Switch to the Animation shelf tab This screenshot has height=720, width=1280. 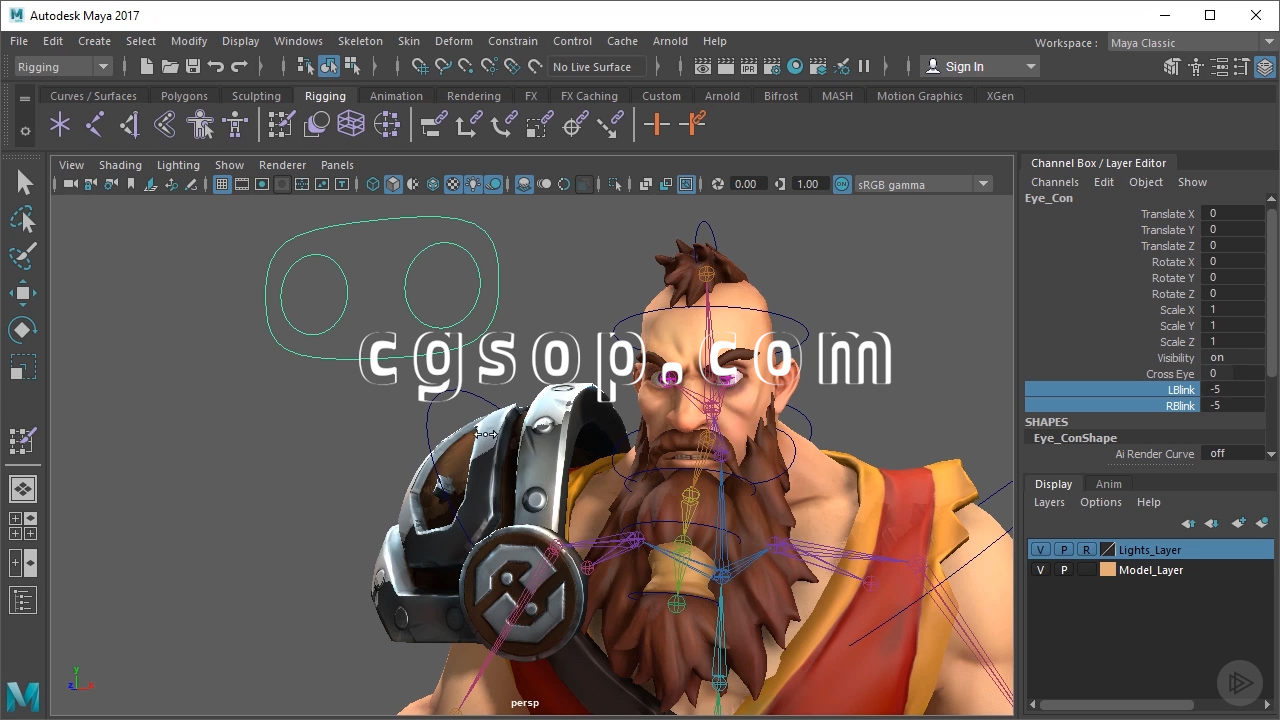pyautogui.click(x=396, y=96)
